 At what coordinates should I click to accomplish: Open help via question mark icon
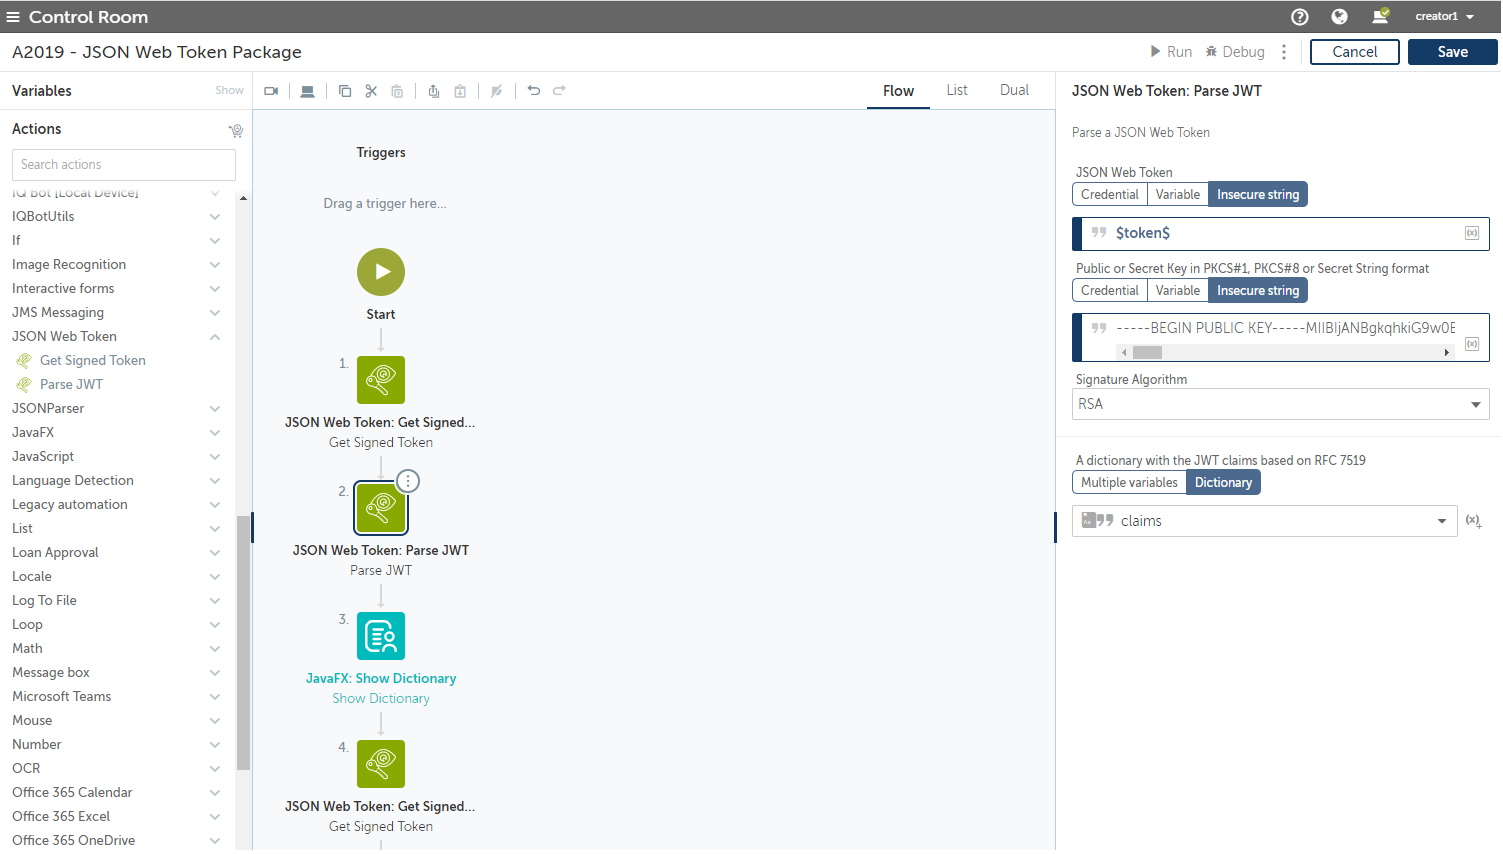pos(1300,17)
